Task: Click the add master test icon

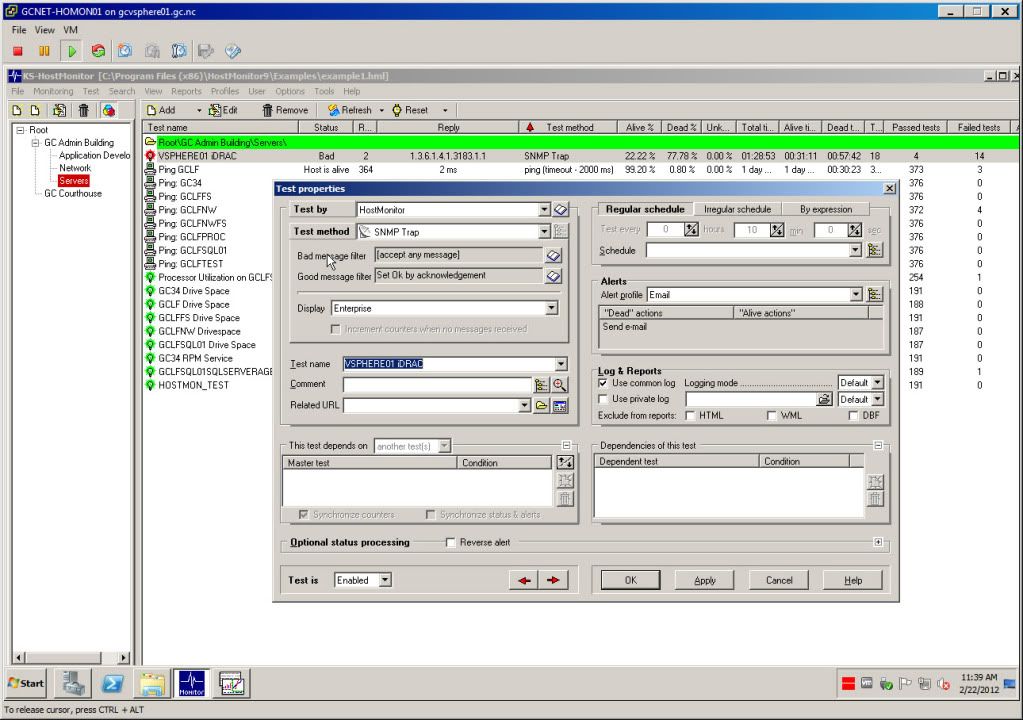Action: [x=565, y=462]
